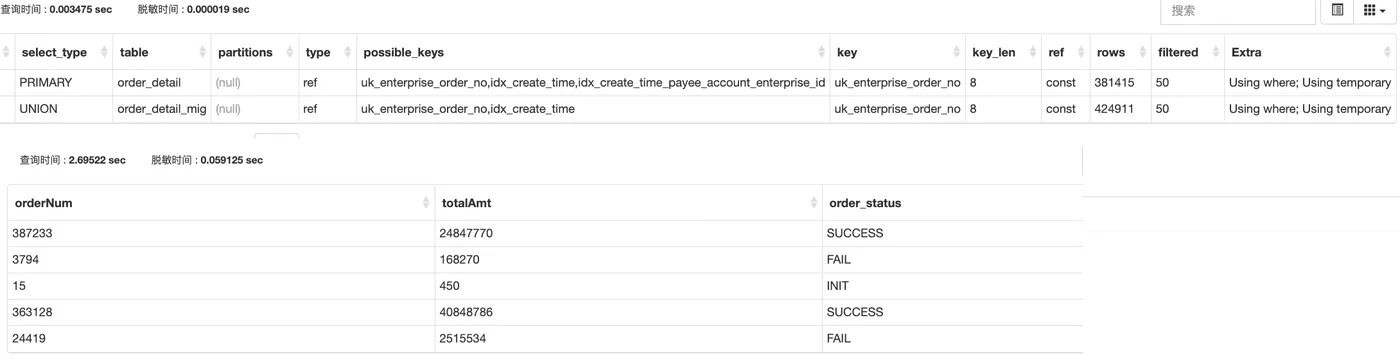Select the PRIMARY order_detail row
Image resolution: width=1400 pixels, height=363 pixels.
pyautogui.click(x=705, y=83)
